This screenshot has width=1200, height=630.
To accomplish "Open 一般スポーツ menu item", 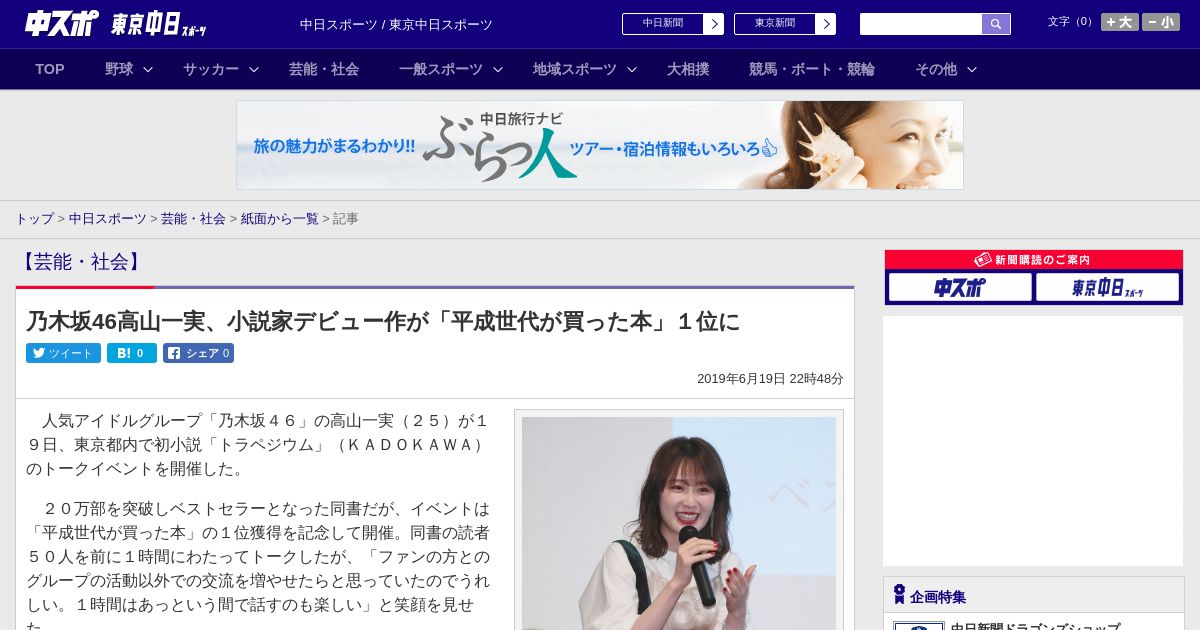I will point(441,69).
